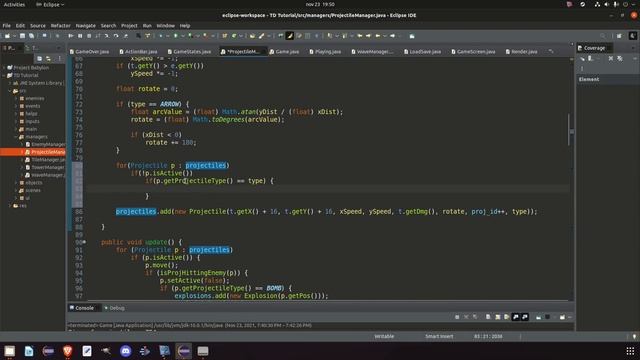
Task: Click Collapse All in Package Explorer toolbar
Action: 40,58
